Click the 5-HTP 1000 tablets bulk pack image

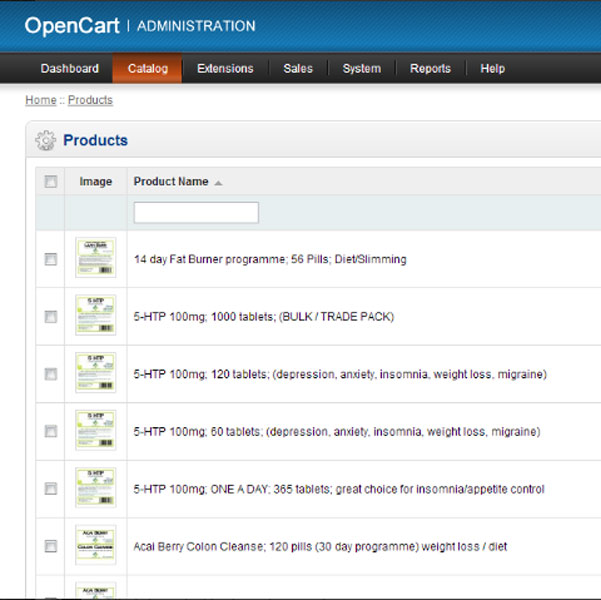coord(96,316)
